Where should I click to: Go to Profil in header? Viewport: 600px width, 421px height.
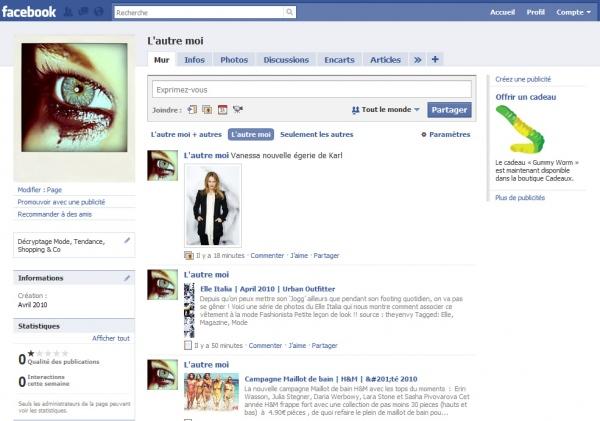(535, 12)
